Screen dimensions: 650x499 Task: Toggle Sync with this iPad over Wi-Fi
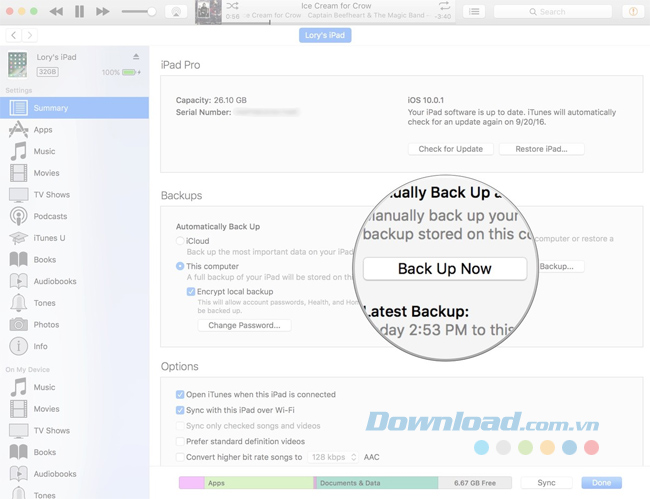[180, 410]
